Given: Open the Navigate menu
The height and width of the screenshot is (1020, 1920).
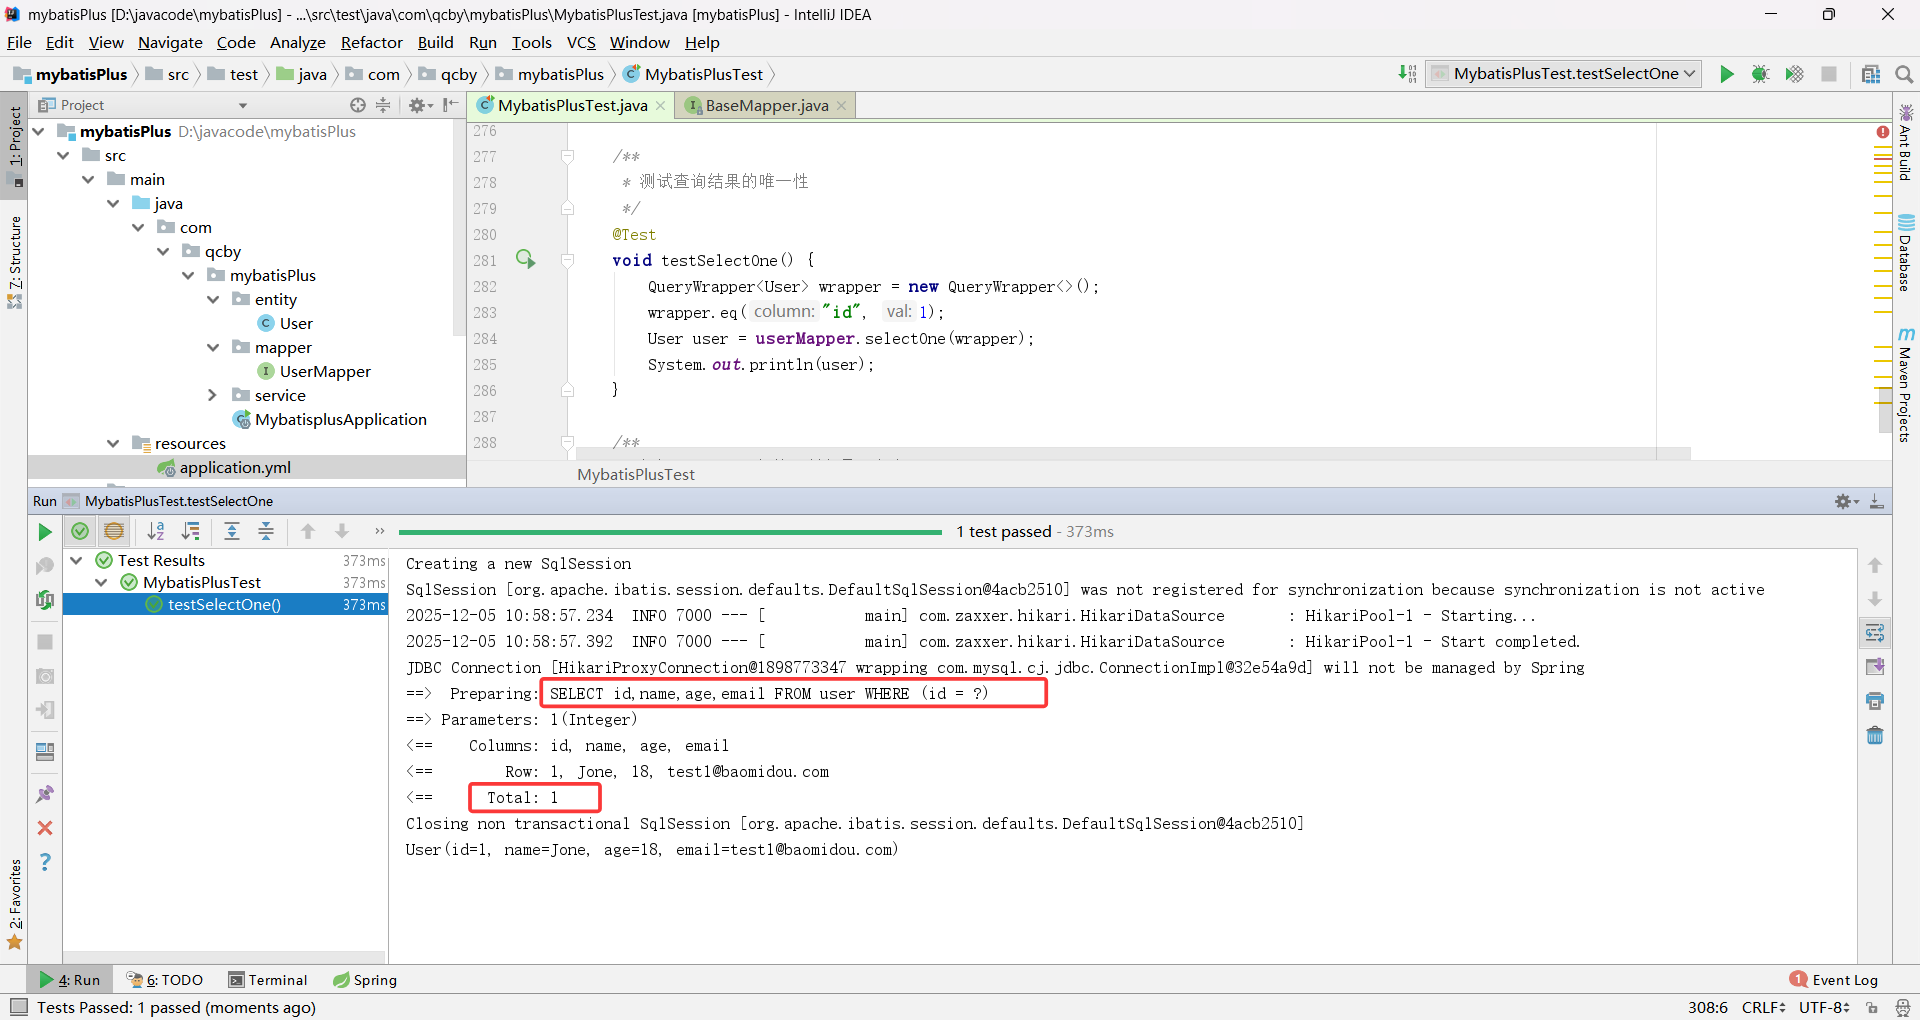Looking at the screenshot, I should click(170, 42).
